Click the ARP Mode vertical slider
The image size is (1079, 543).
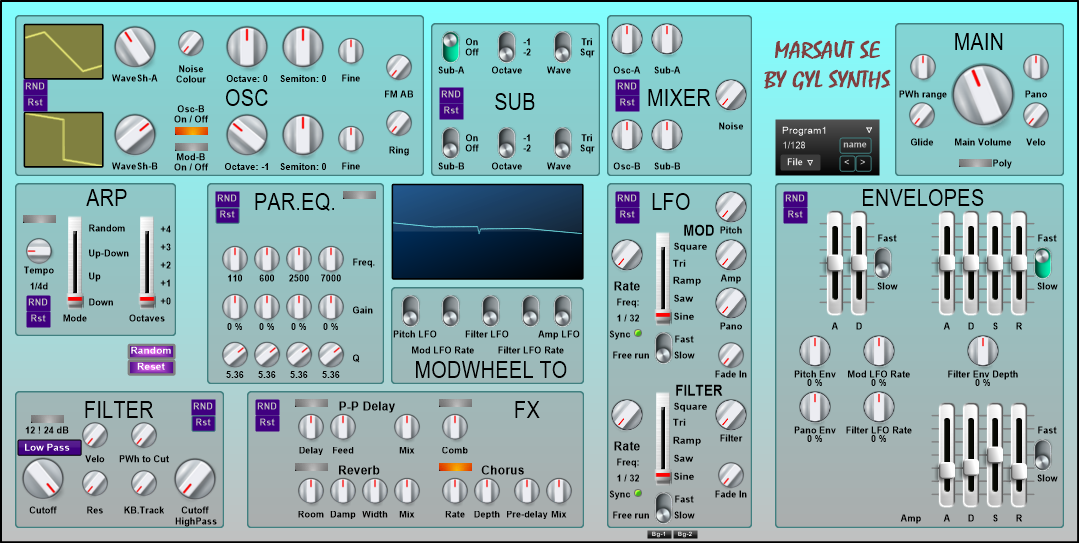pyautogui.click(x=76, y=262)
